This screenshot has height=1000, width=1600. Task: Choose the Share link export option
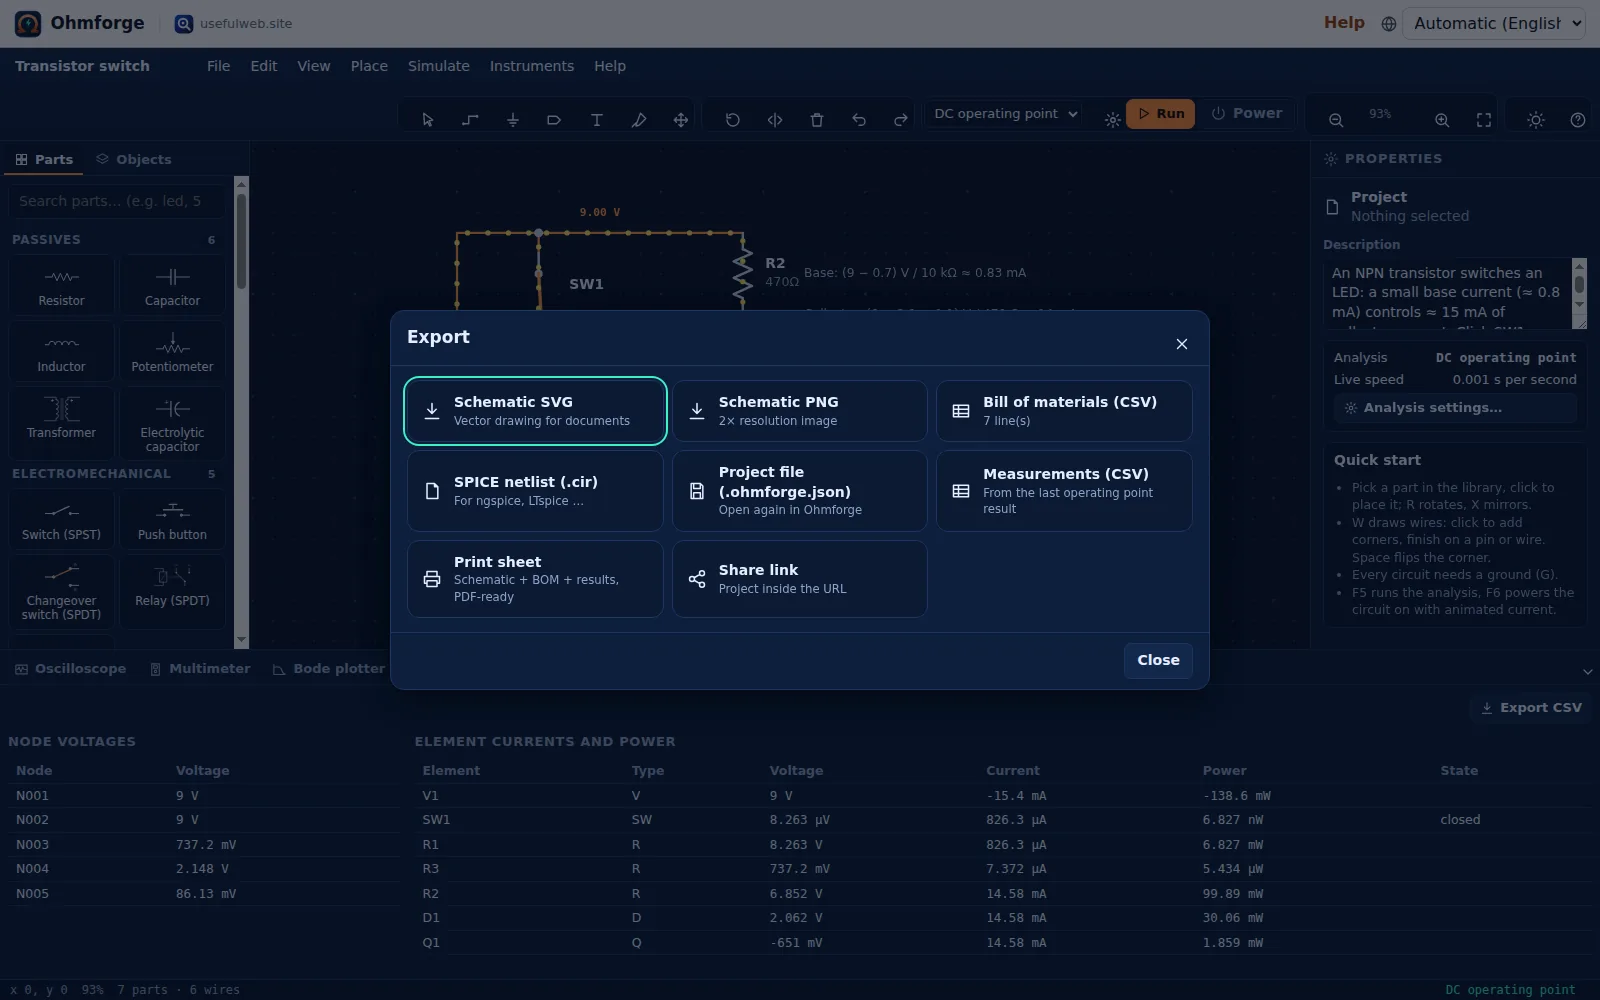point(800,579)
